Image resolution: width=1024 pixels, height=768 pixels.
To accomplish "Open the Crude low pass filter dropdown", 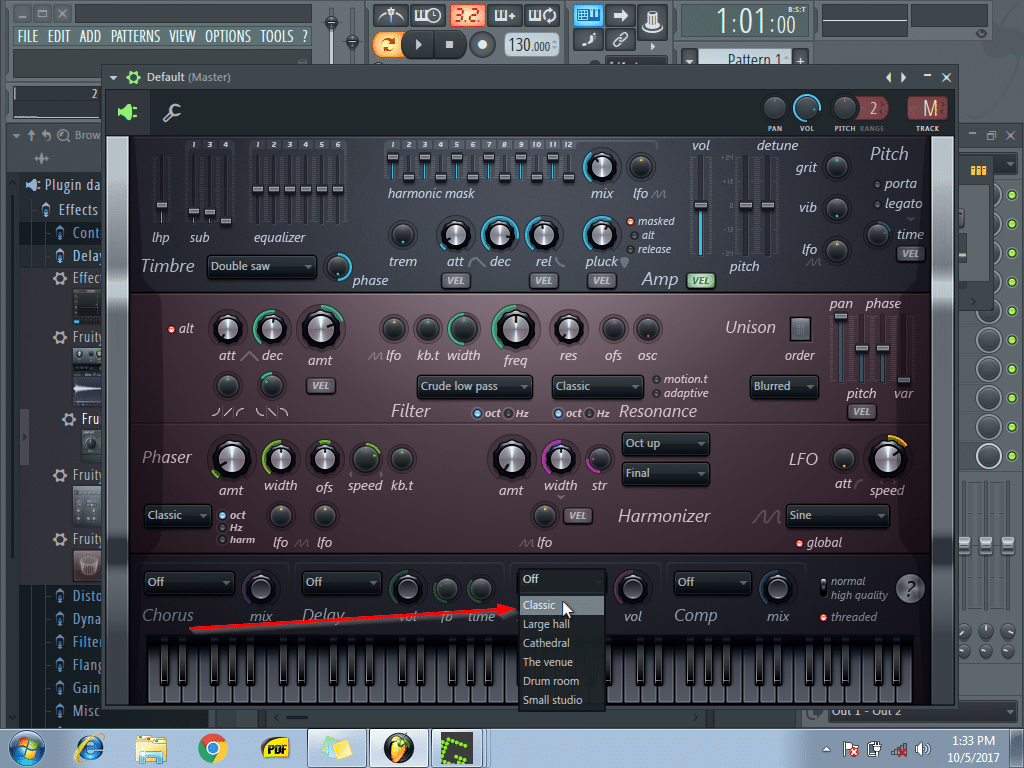I will pyautogui.click(x=475, y=386).
